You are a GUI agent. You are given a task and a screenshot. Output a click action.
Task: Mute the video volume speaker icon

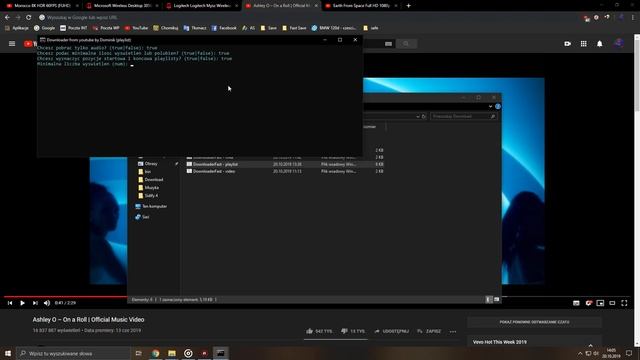47,303
